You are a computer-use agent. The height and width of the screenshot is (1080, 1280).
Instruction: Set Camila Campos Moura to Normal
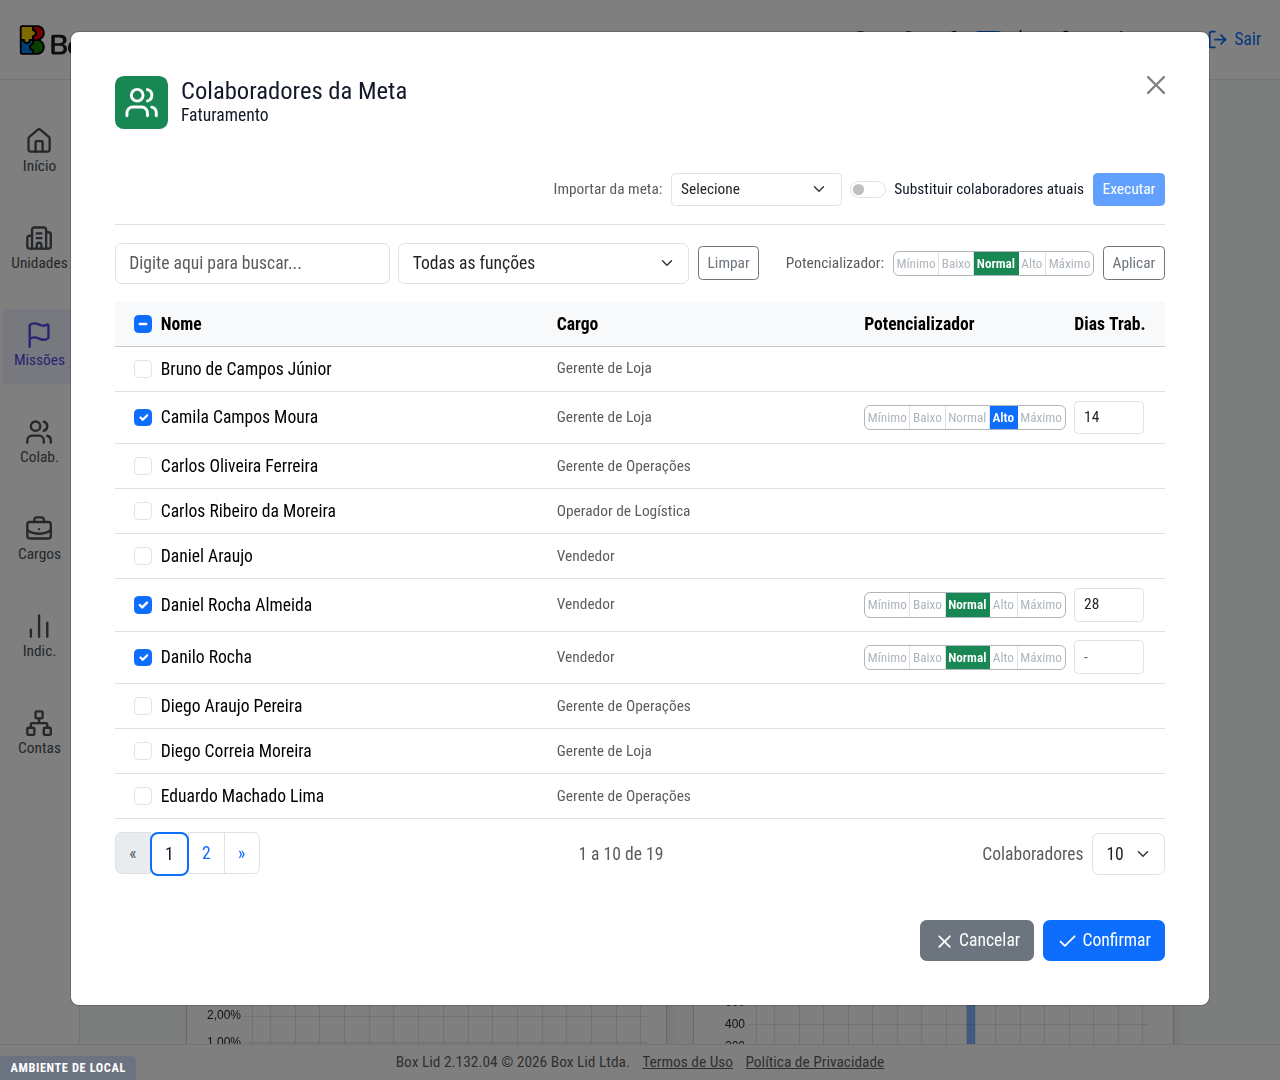[967, 418]
